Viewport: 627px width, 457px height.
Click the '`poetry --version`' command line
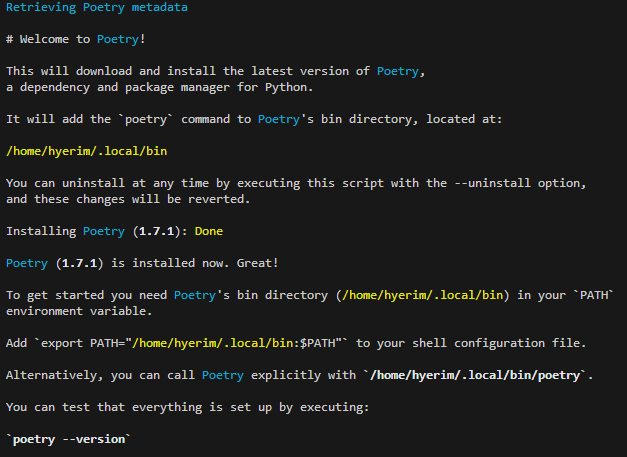coord(68,439)
